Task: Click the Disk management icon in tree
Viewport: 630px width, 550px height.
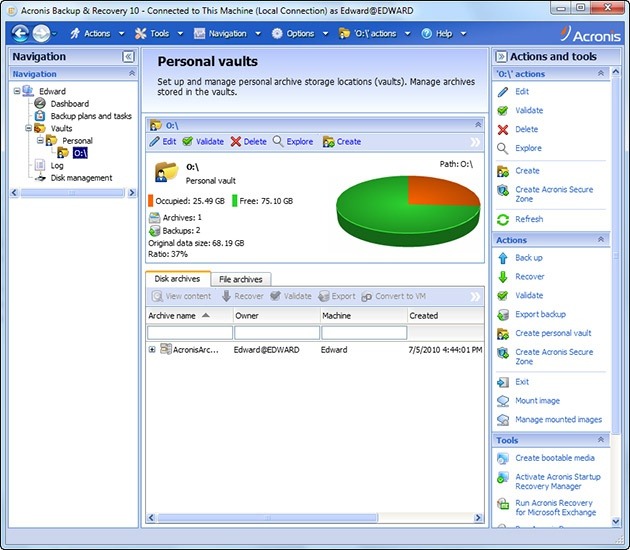Action: [x=40, y=178]
